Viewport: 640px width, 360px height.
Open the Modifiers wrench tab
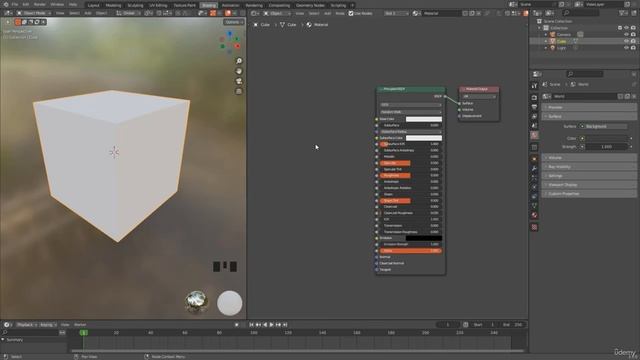click(534, 168)
